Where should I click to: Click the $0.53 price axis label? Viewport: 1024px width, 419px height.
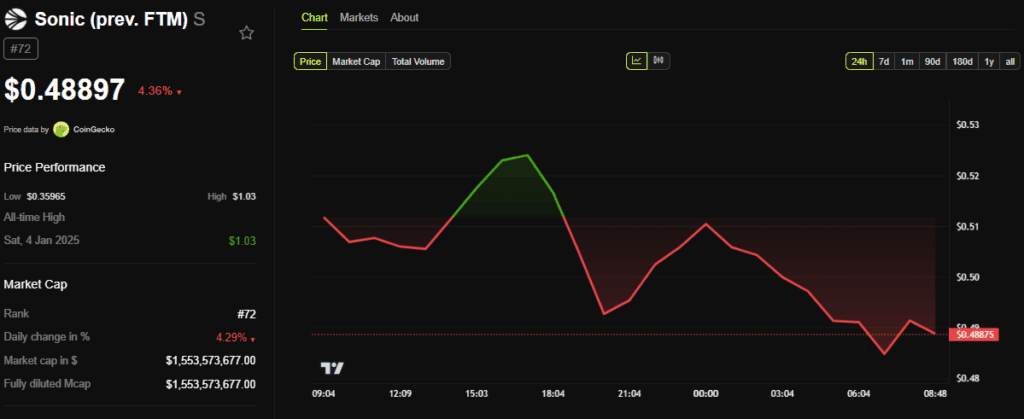(x=968, y=125)
